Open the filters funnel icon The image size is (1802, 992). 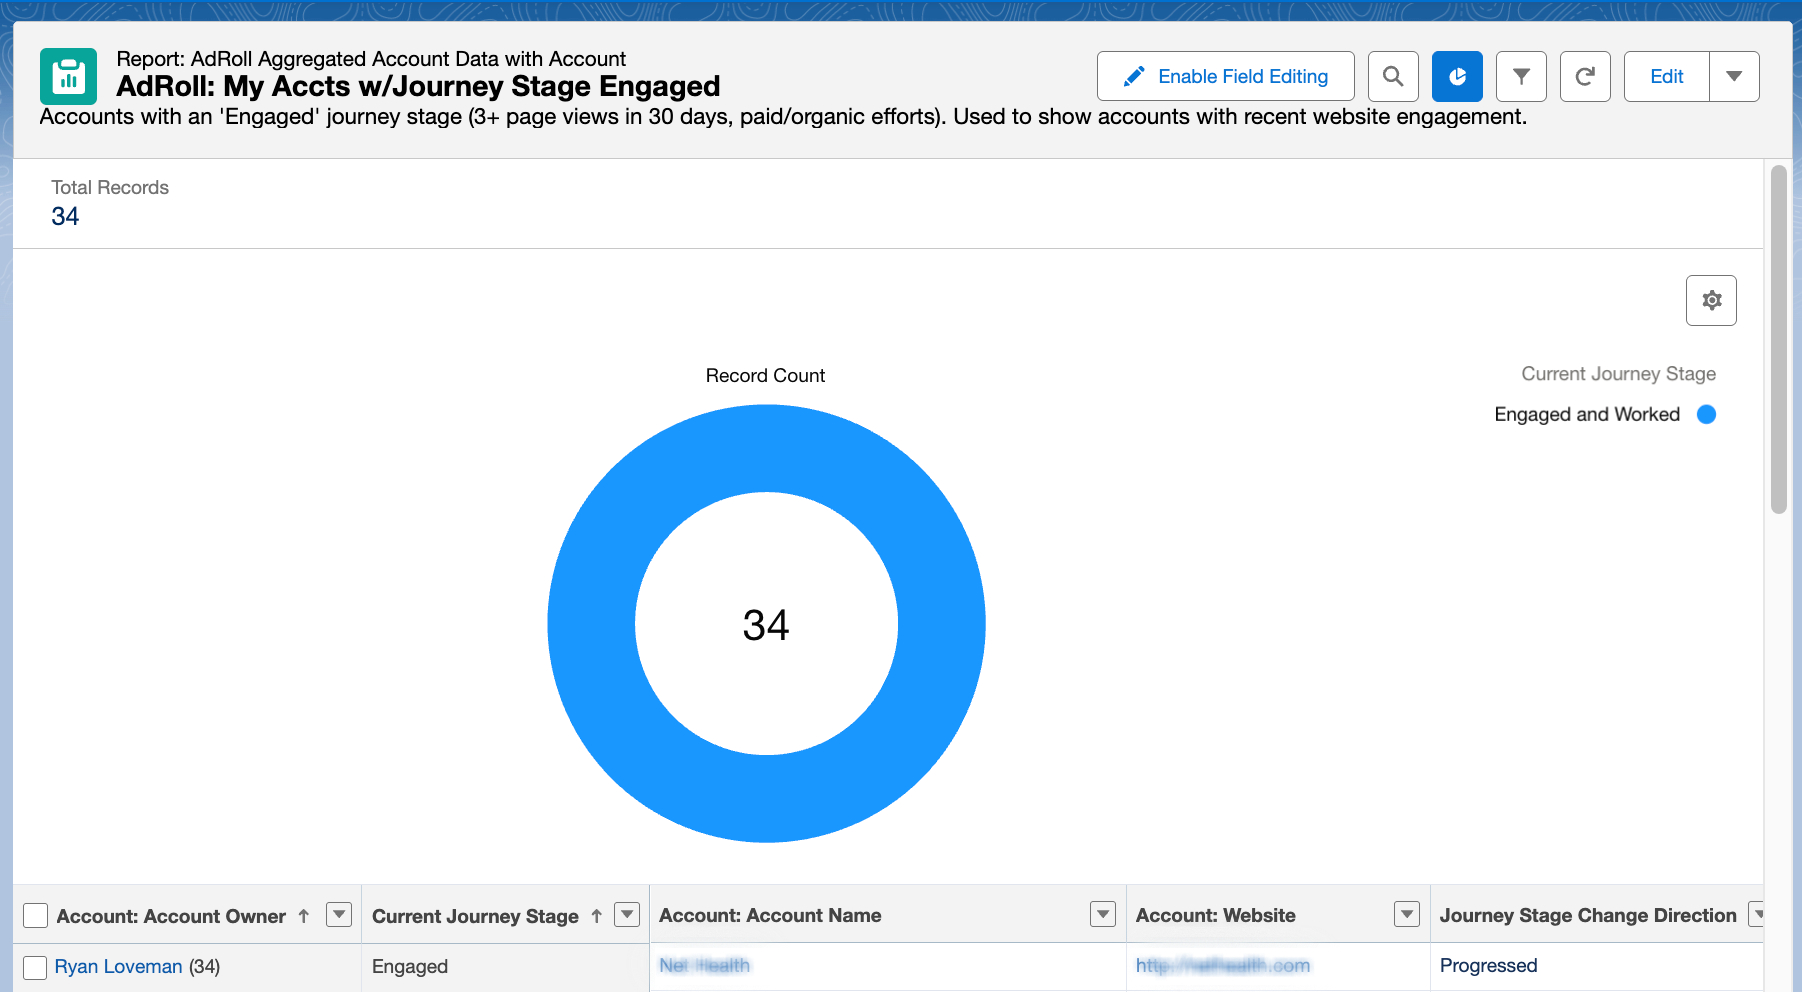(x=1520, y=76)
